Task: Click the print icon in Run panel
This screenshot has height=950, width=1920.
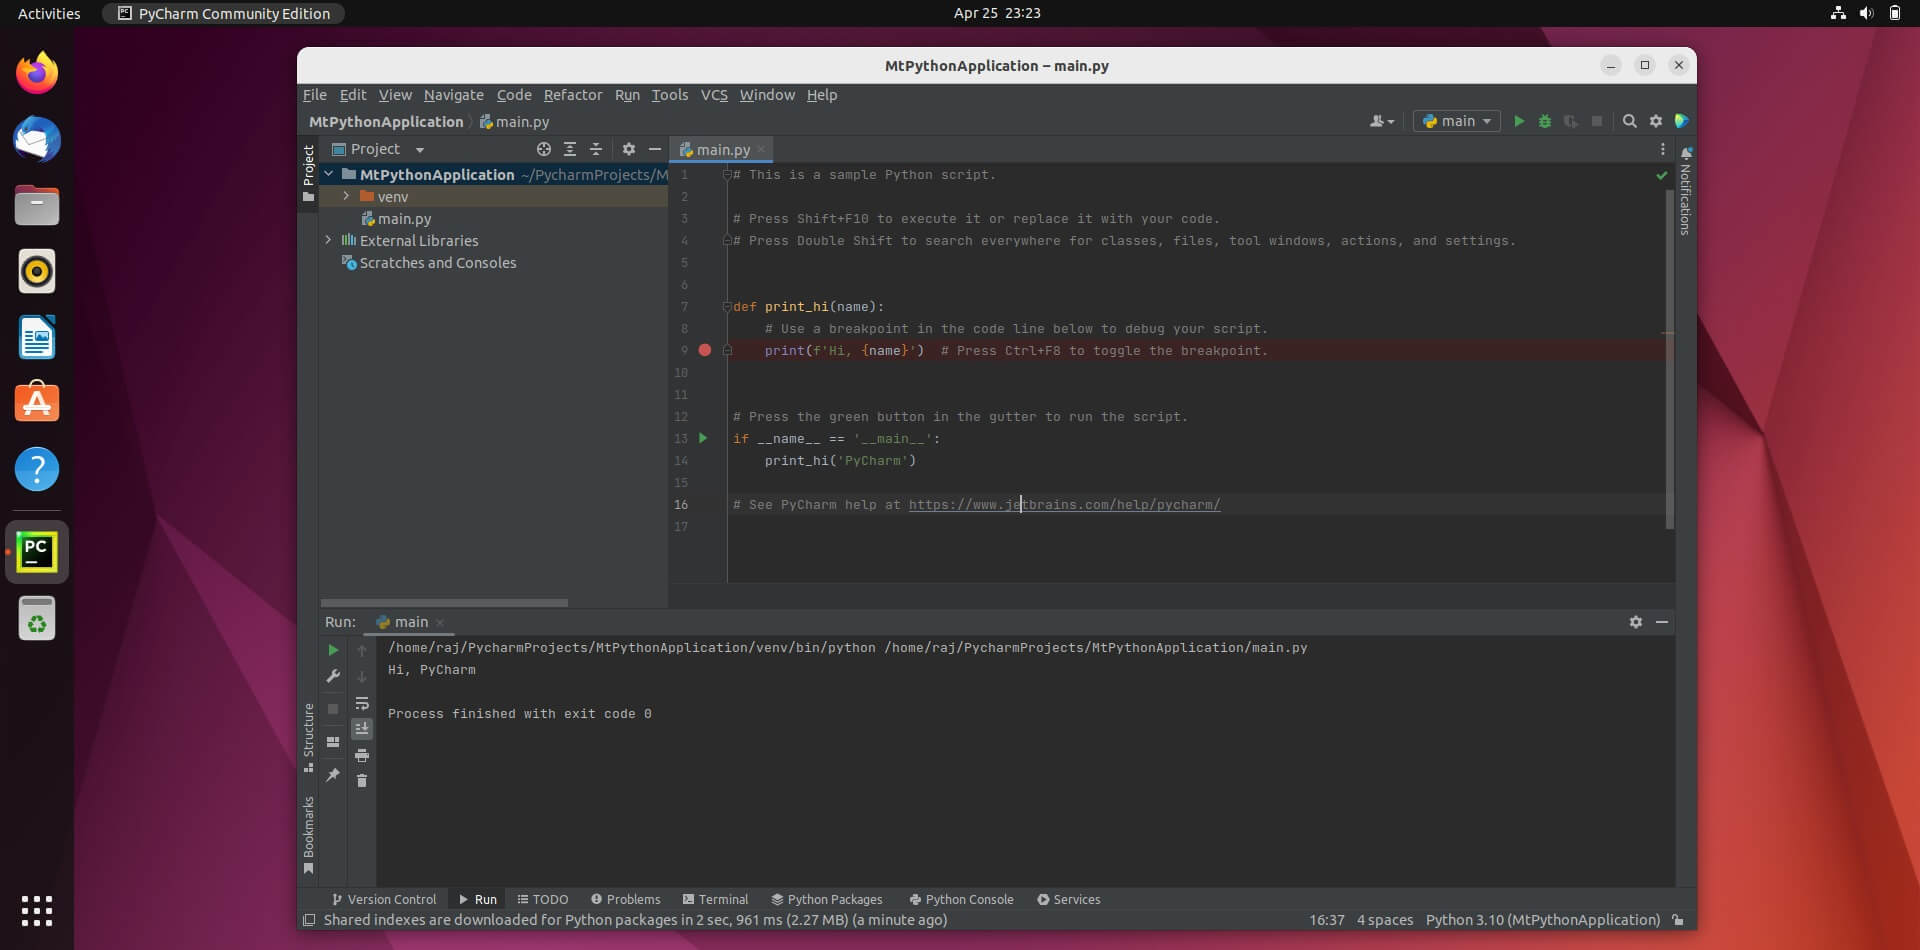Action: pos(362,755)
